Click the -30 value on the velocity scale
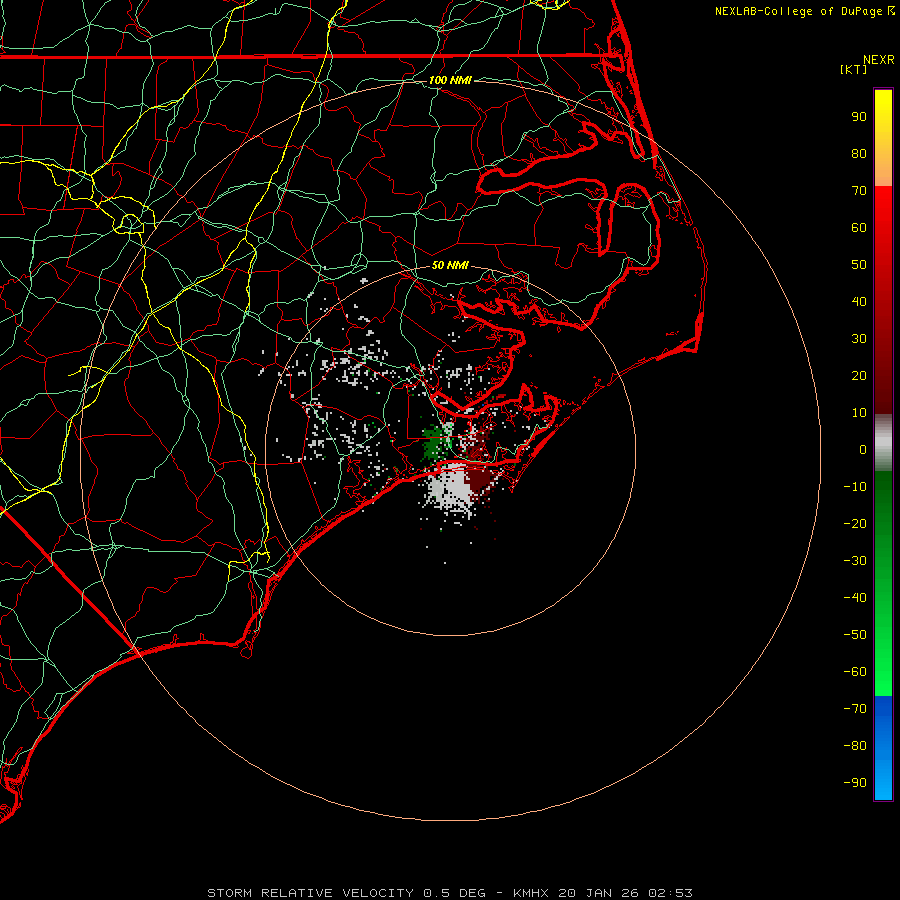The image size is (900, 900). click(x=855, y=561)
